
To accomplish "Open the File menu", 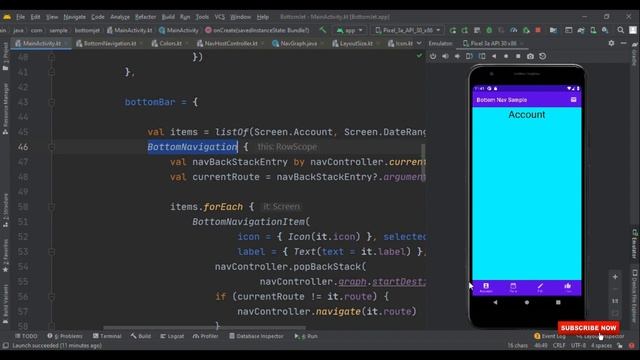I will (20, 17).
